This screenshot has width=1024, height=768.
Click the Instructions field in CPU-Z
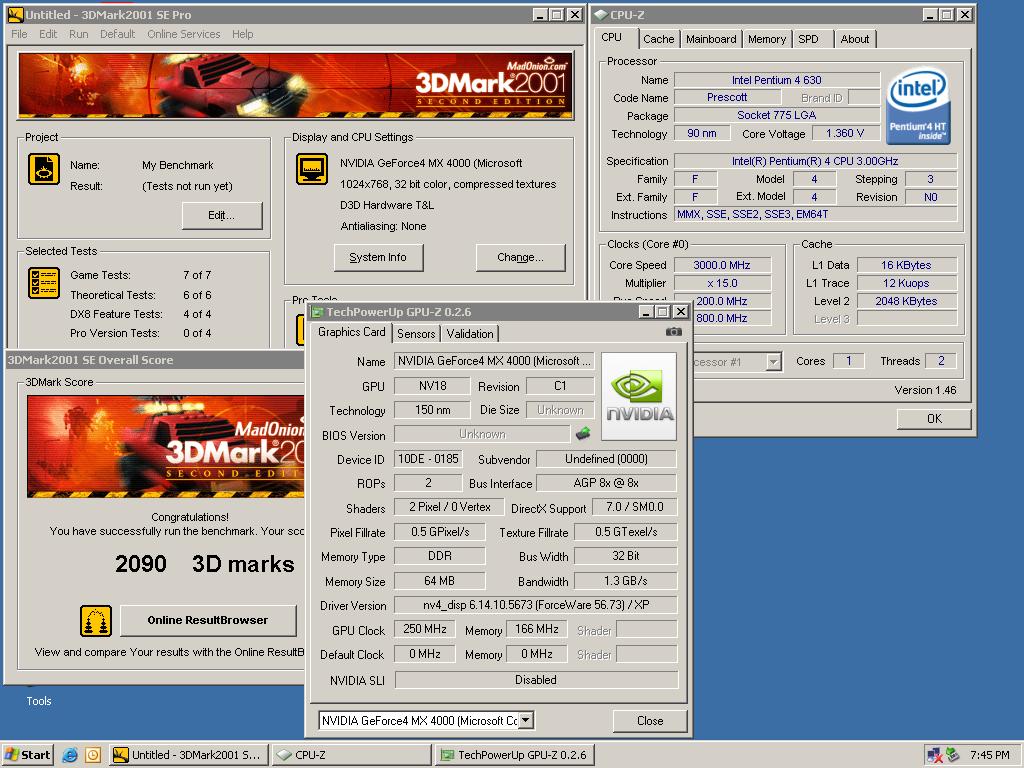(815, 214)
